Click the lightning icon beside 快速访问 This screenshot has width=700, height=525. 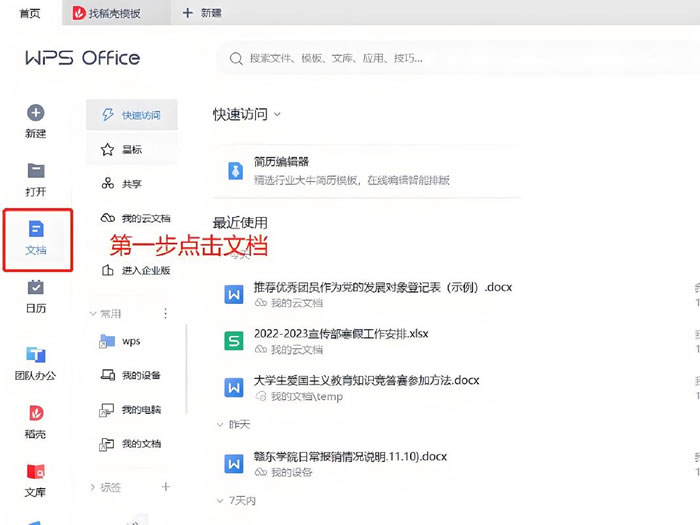[x=108, y=115]
